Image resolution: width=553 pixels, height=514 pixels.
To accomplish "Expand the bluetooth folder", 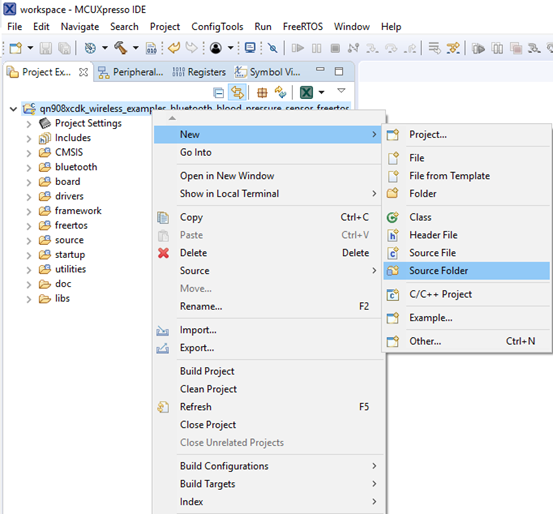I will [x=29, y=168].
